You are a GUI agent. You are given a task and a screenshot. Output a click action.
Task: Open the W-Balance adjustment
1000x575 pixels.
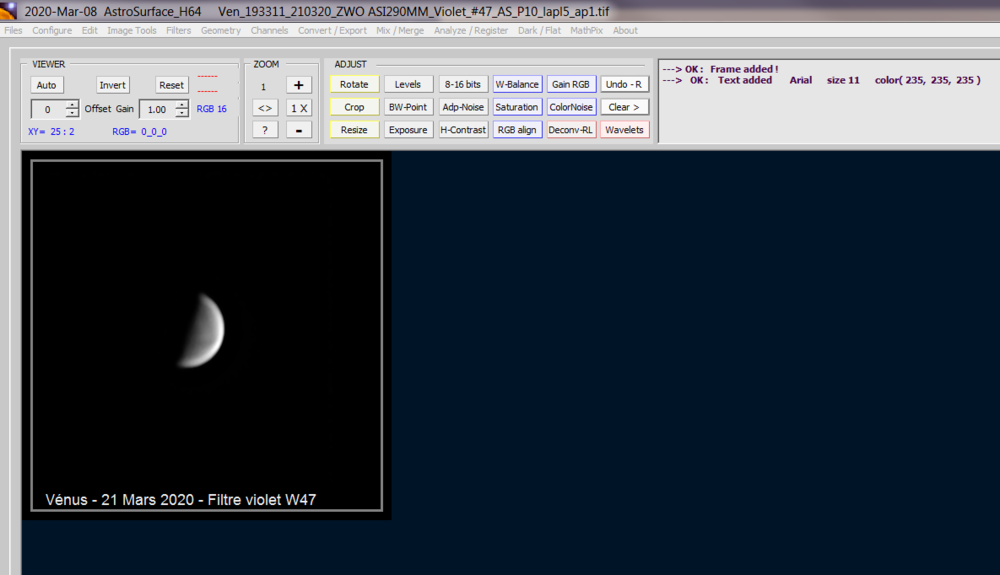point(517,84)
